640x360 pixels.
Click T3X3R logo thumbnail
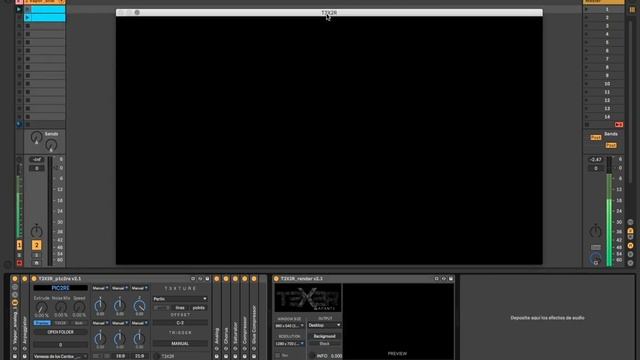click(308, 298)
